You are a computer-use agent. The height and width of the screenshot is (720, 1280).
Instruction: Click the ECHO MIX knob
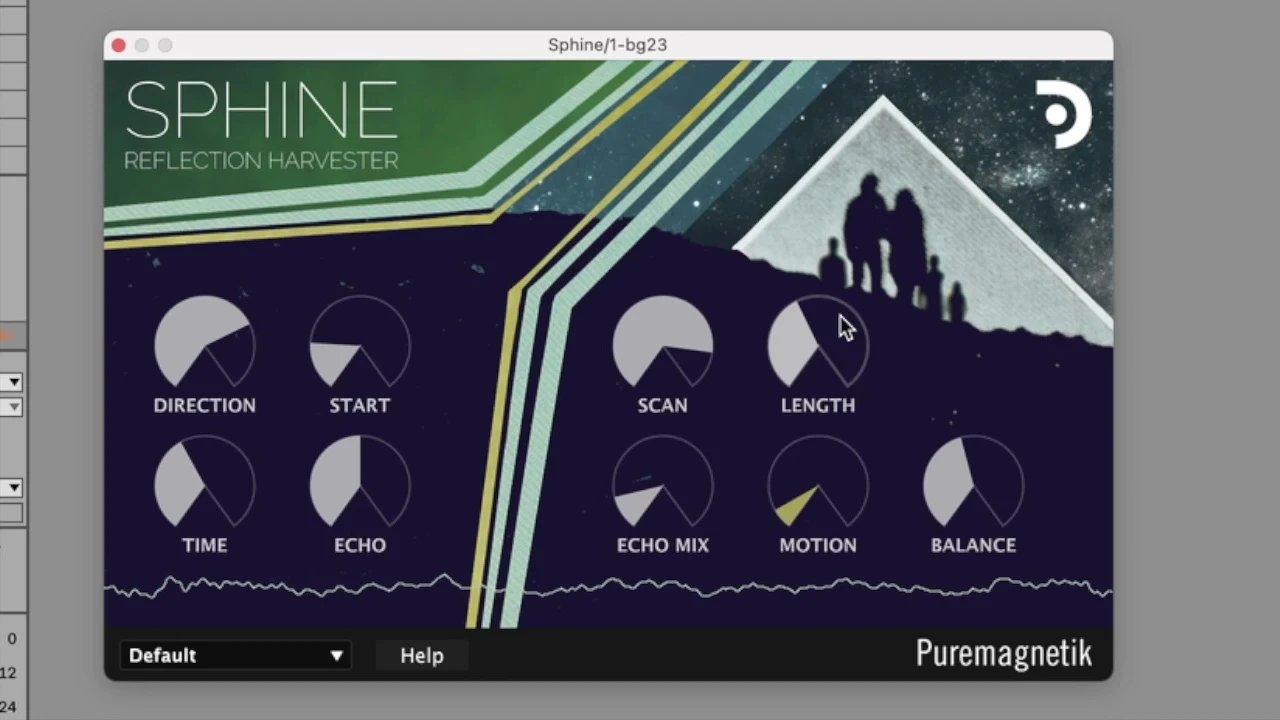tap(663, 482)
